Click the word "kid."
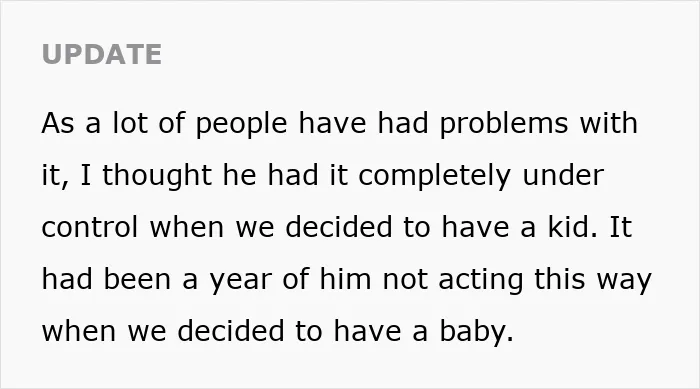Image resolution: width=700 pixels, height=389 pixels. (573, 227)
